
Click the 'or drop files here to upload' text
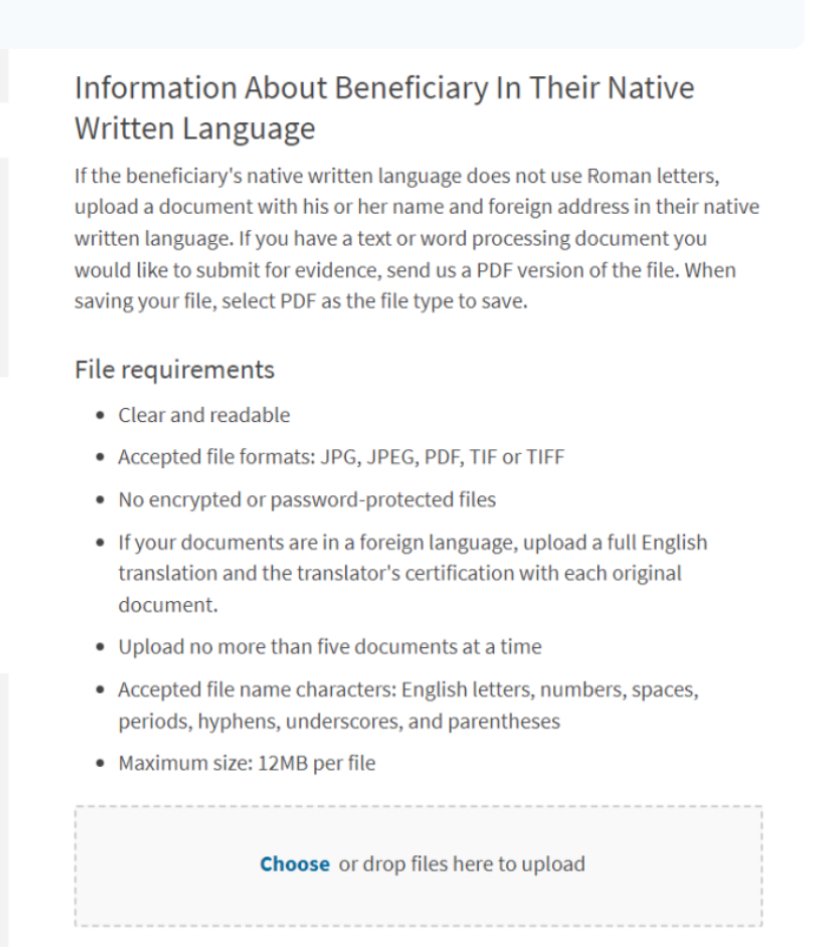pyautogui.click(x=461, y=864)
